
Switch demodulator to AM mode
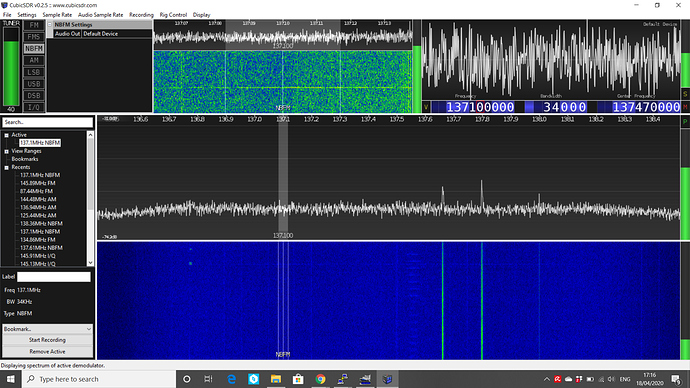pyautogui.click(x=34, y=60)
